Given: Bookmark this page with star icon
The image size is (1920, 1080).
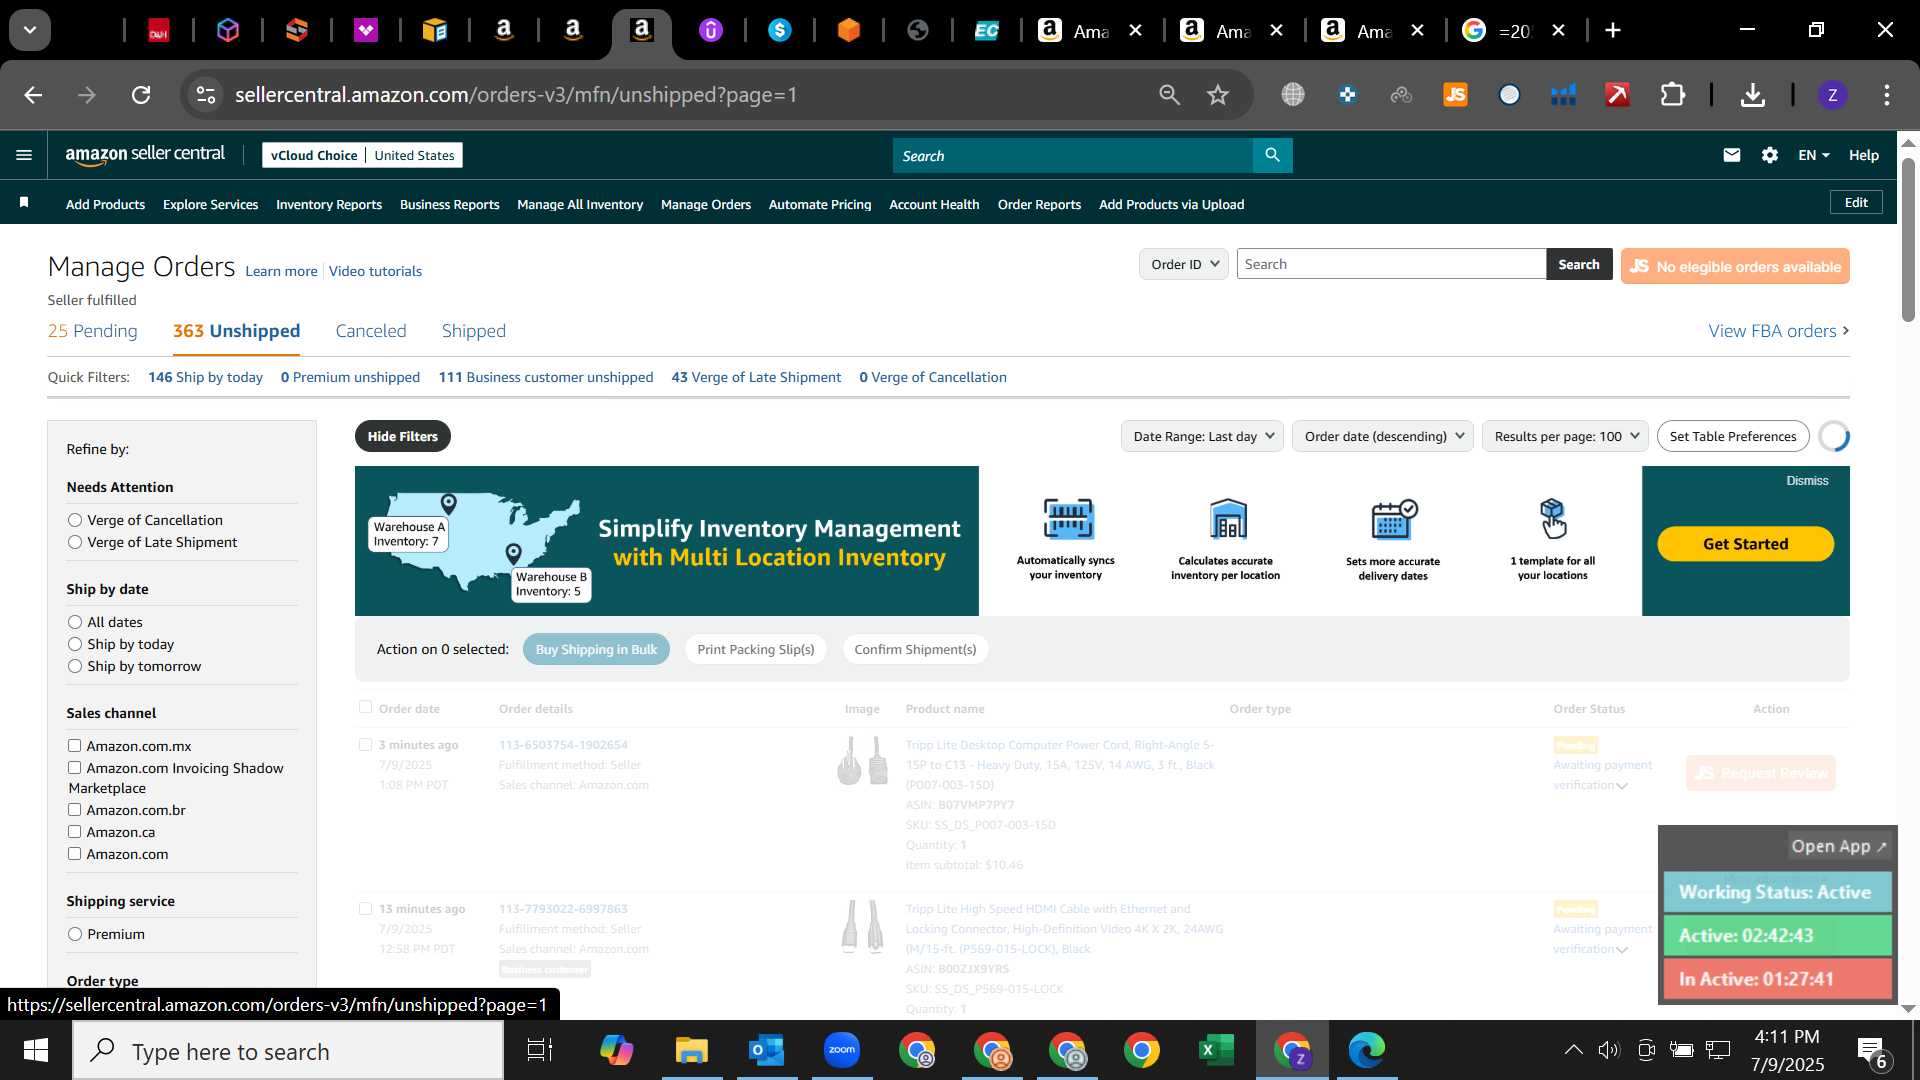Looking at the screenshot, I should tap(1217, 95).
